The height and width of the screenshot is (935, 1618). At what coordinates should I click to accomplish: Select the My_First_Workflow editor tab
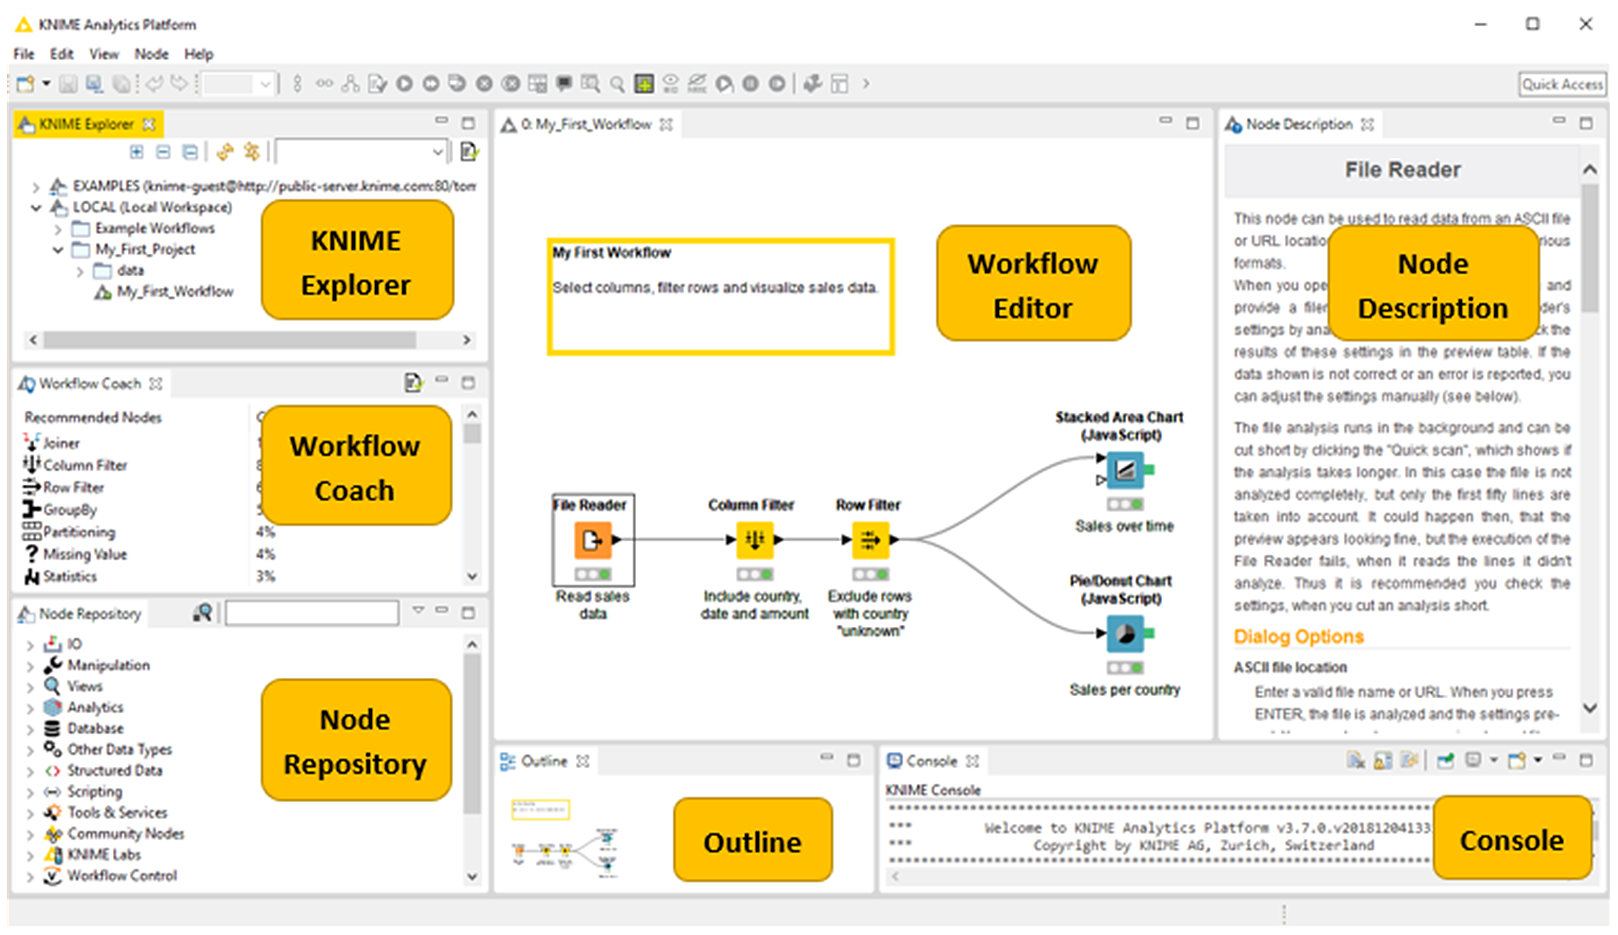587,124
